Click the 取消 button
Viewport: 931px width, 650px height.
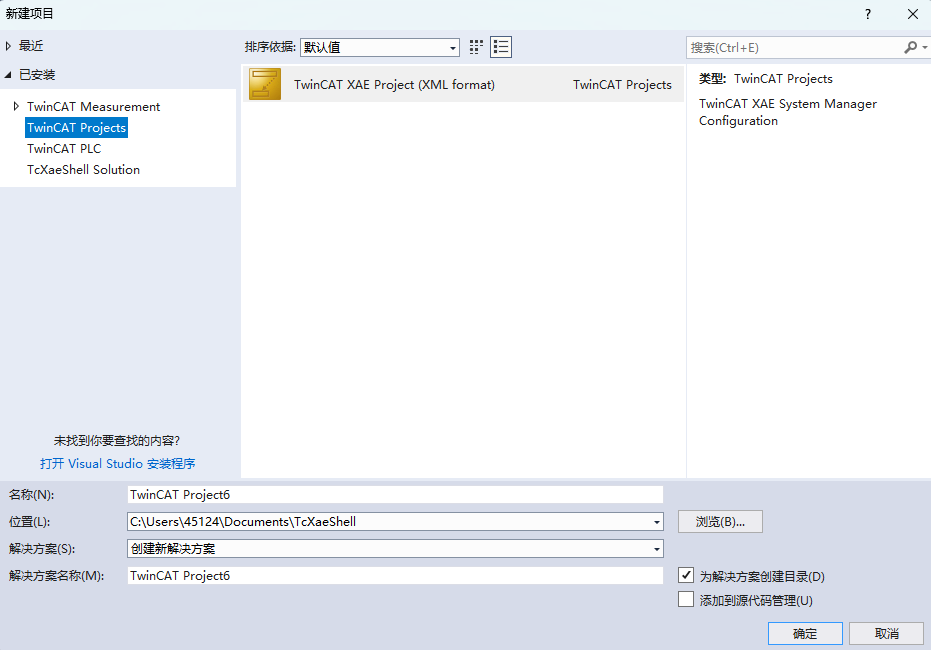pos(886,633)
